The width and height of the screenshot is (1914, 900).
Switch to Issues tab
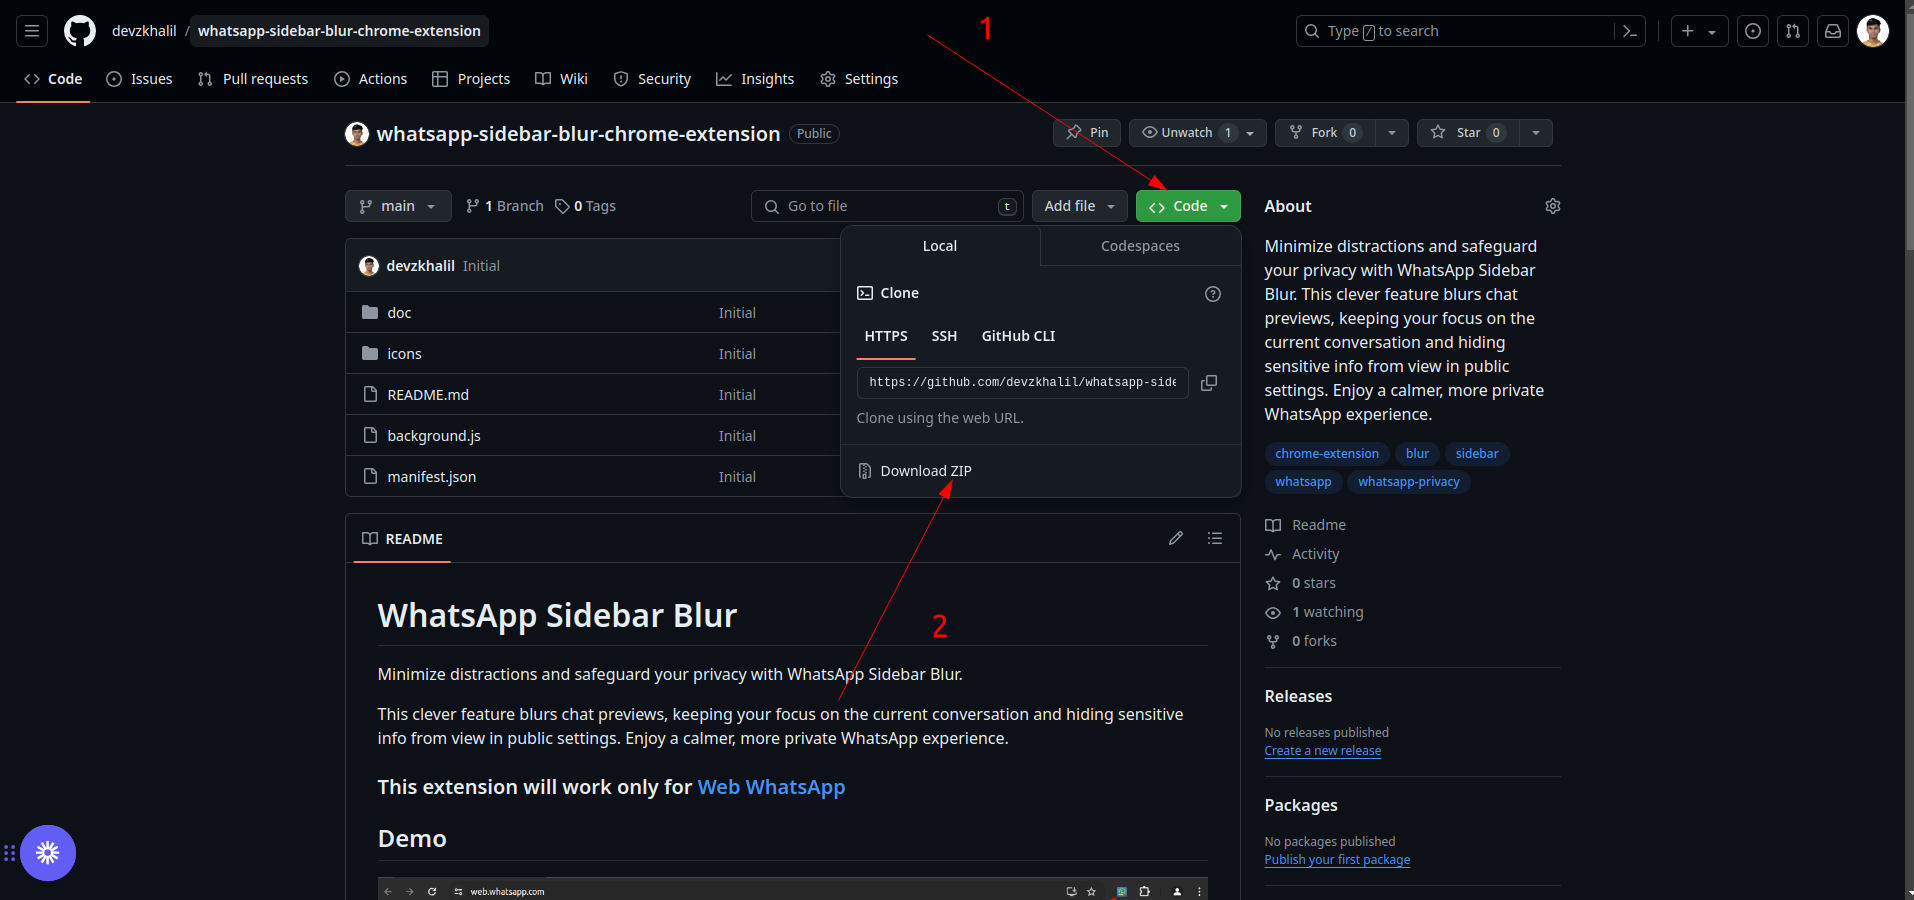139,79
